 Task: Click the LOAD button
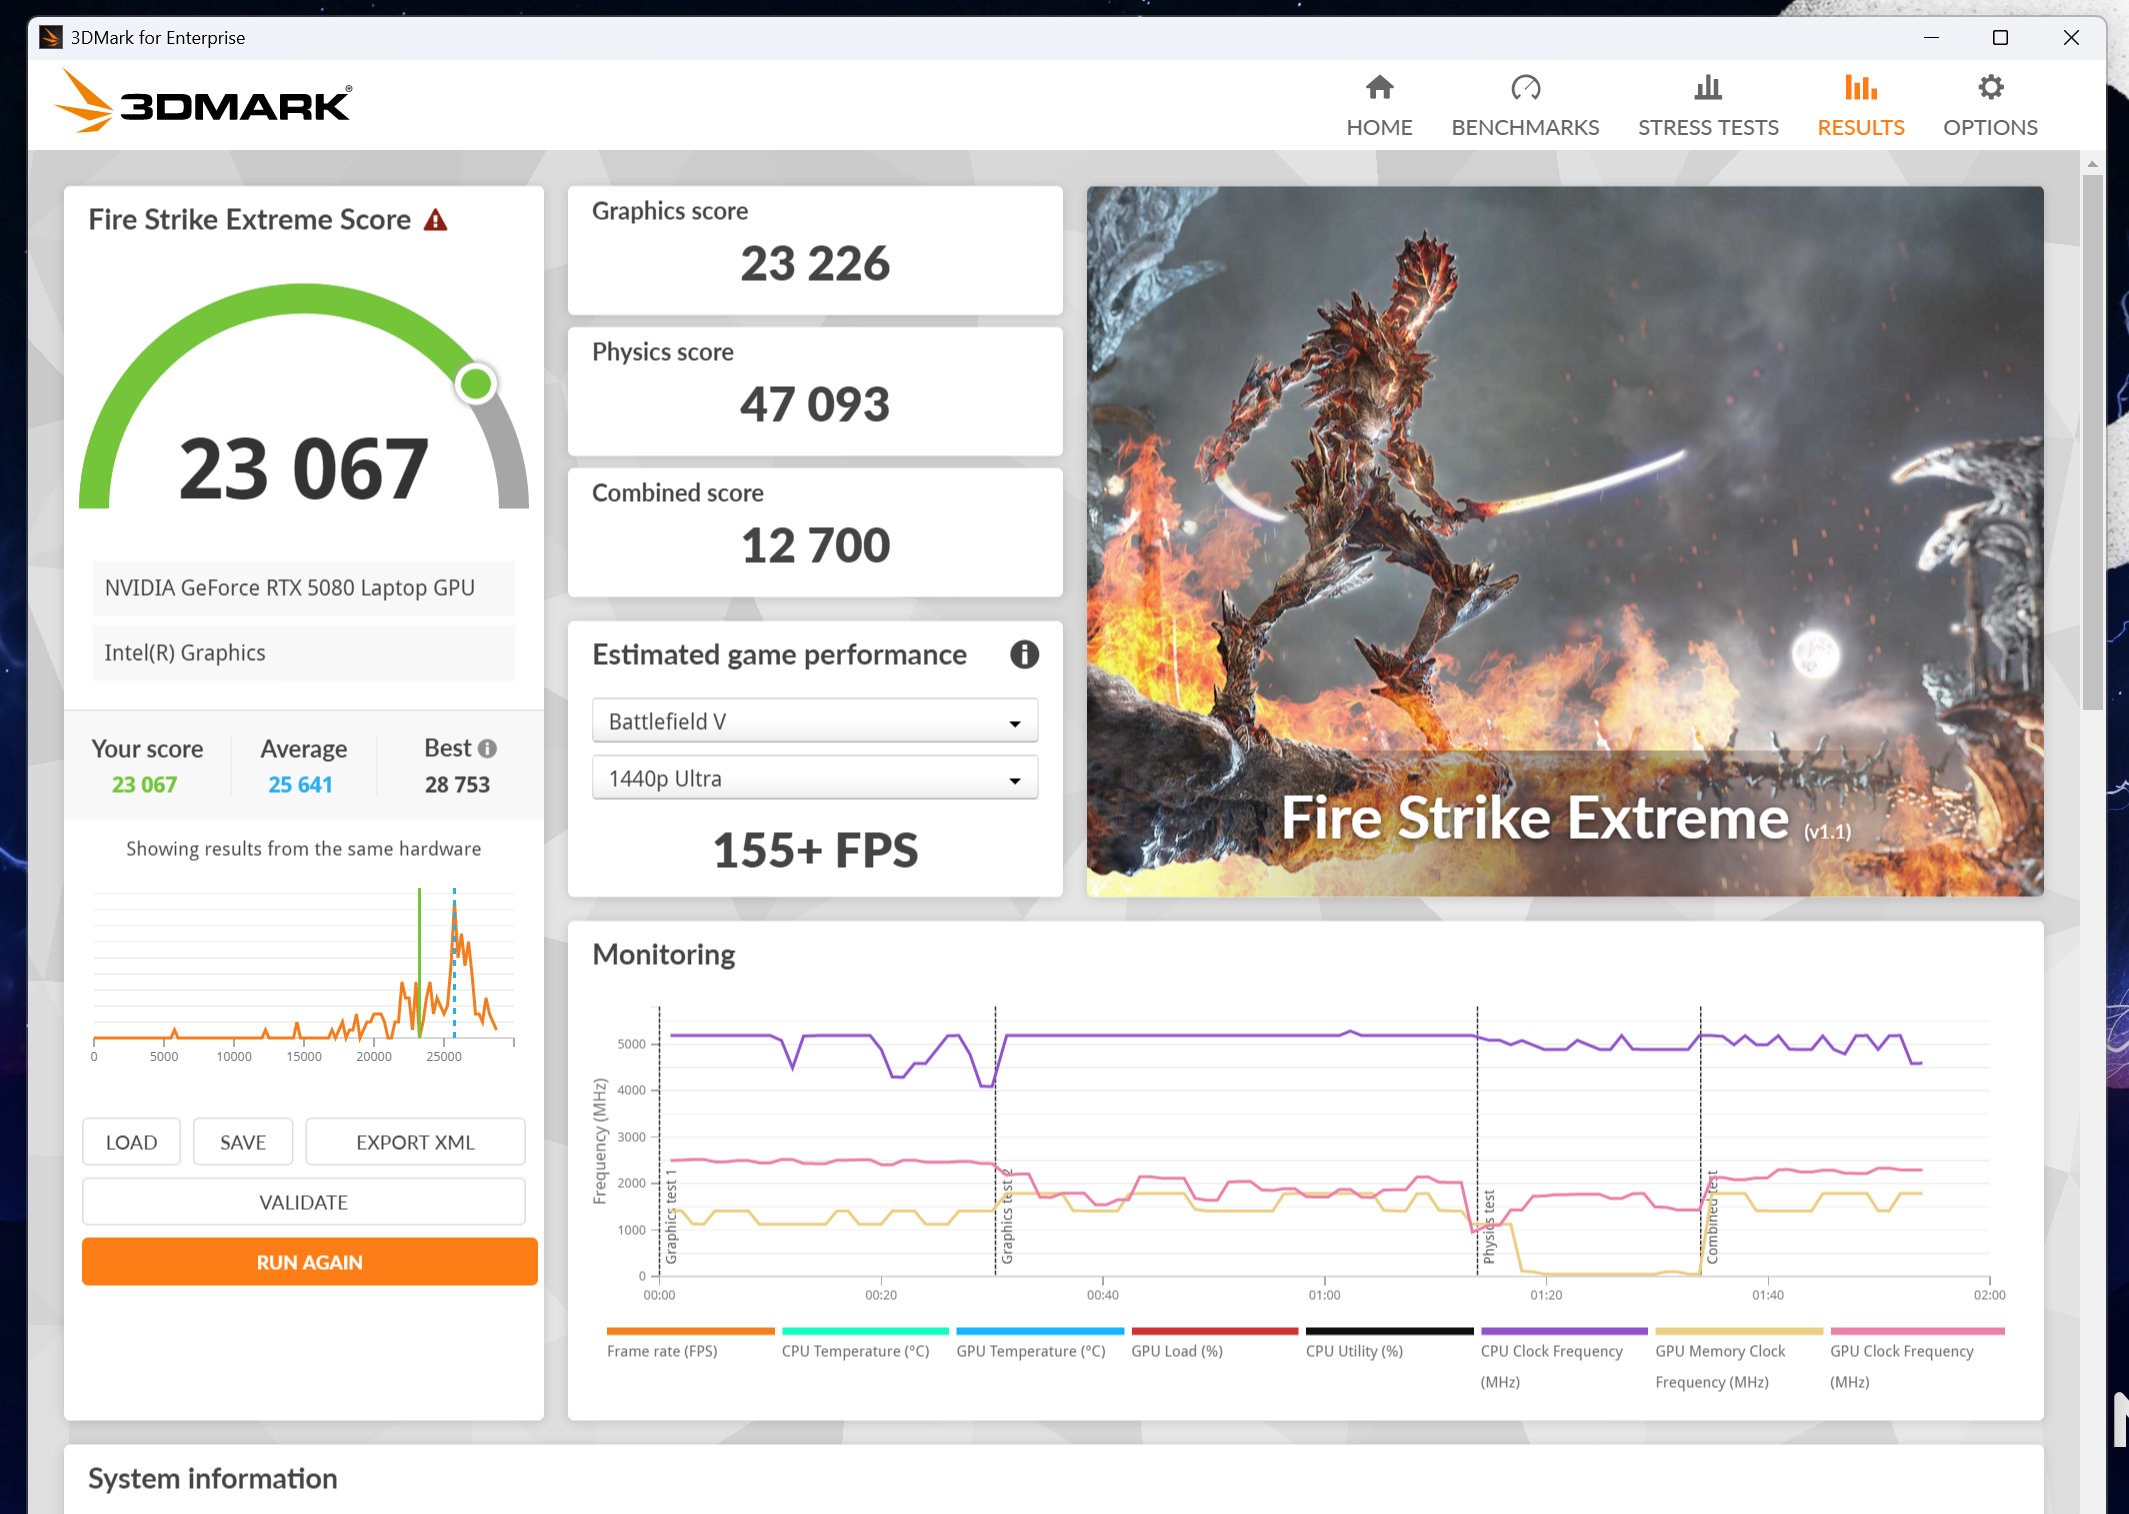pyautogui.click(x=131, y=1142)
